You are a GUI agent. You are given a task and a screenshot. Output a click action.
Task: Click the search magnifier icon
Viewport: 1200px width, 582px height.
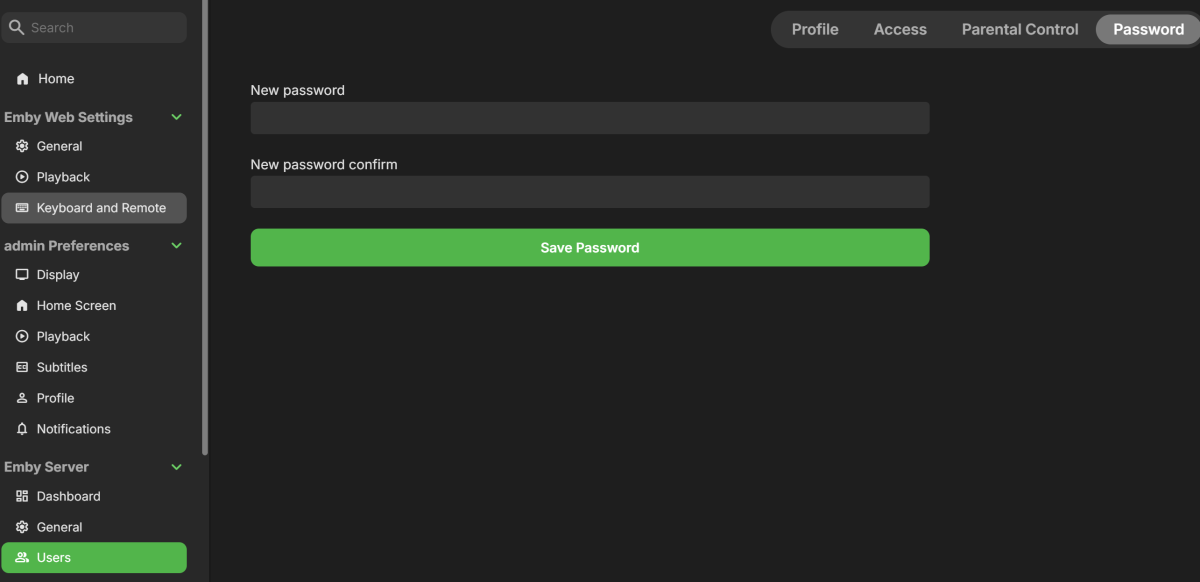tap(16, 28)
